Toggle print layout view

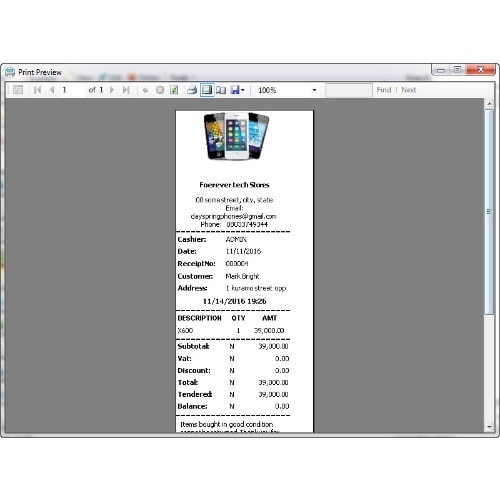click(x=207, y=90)
